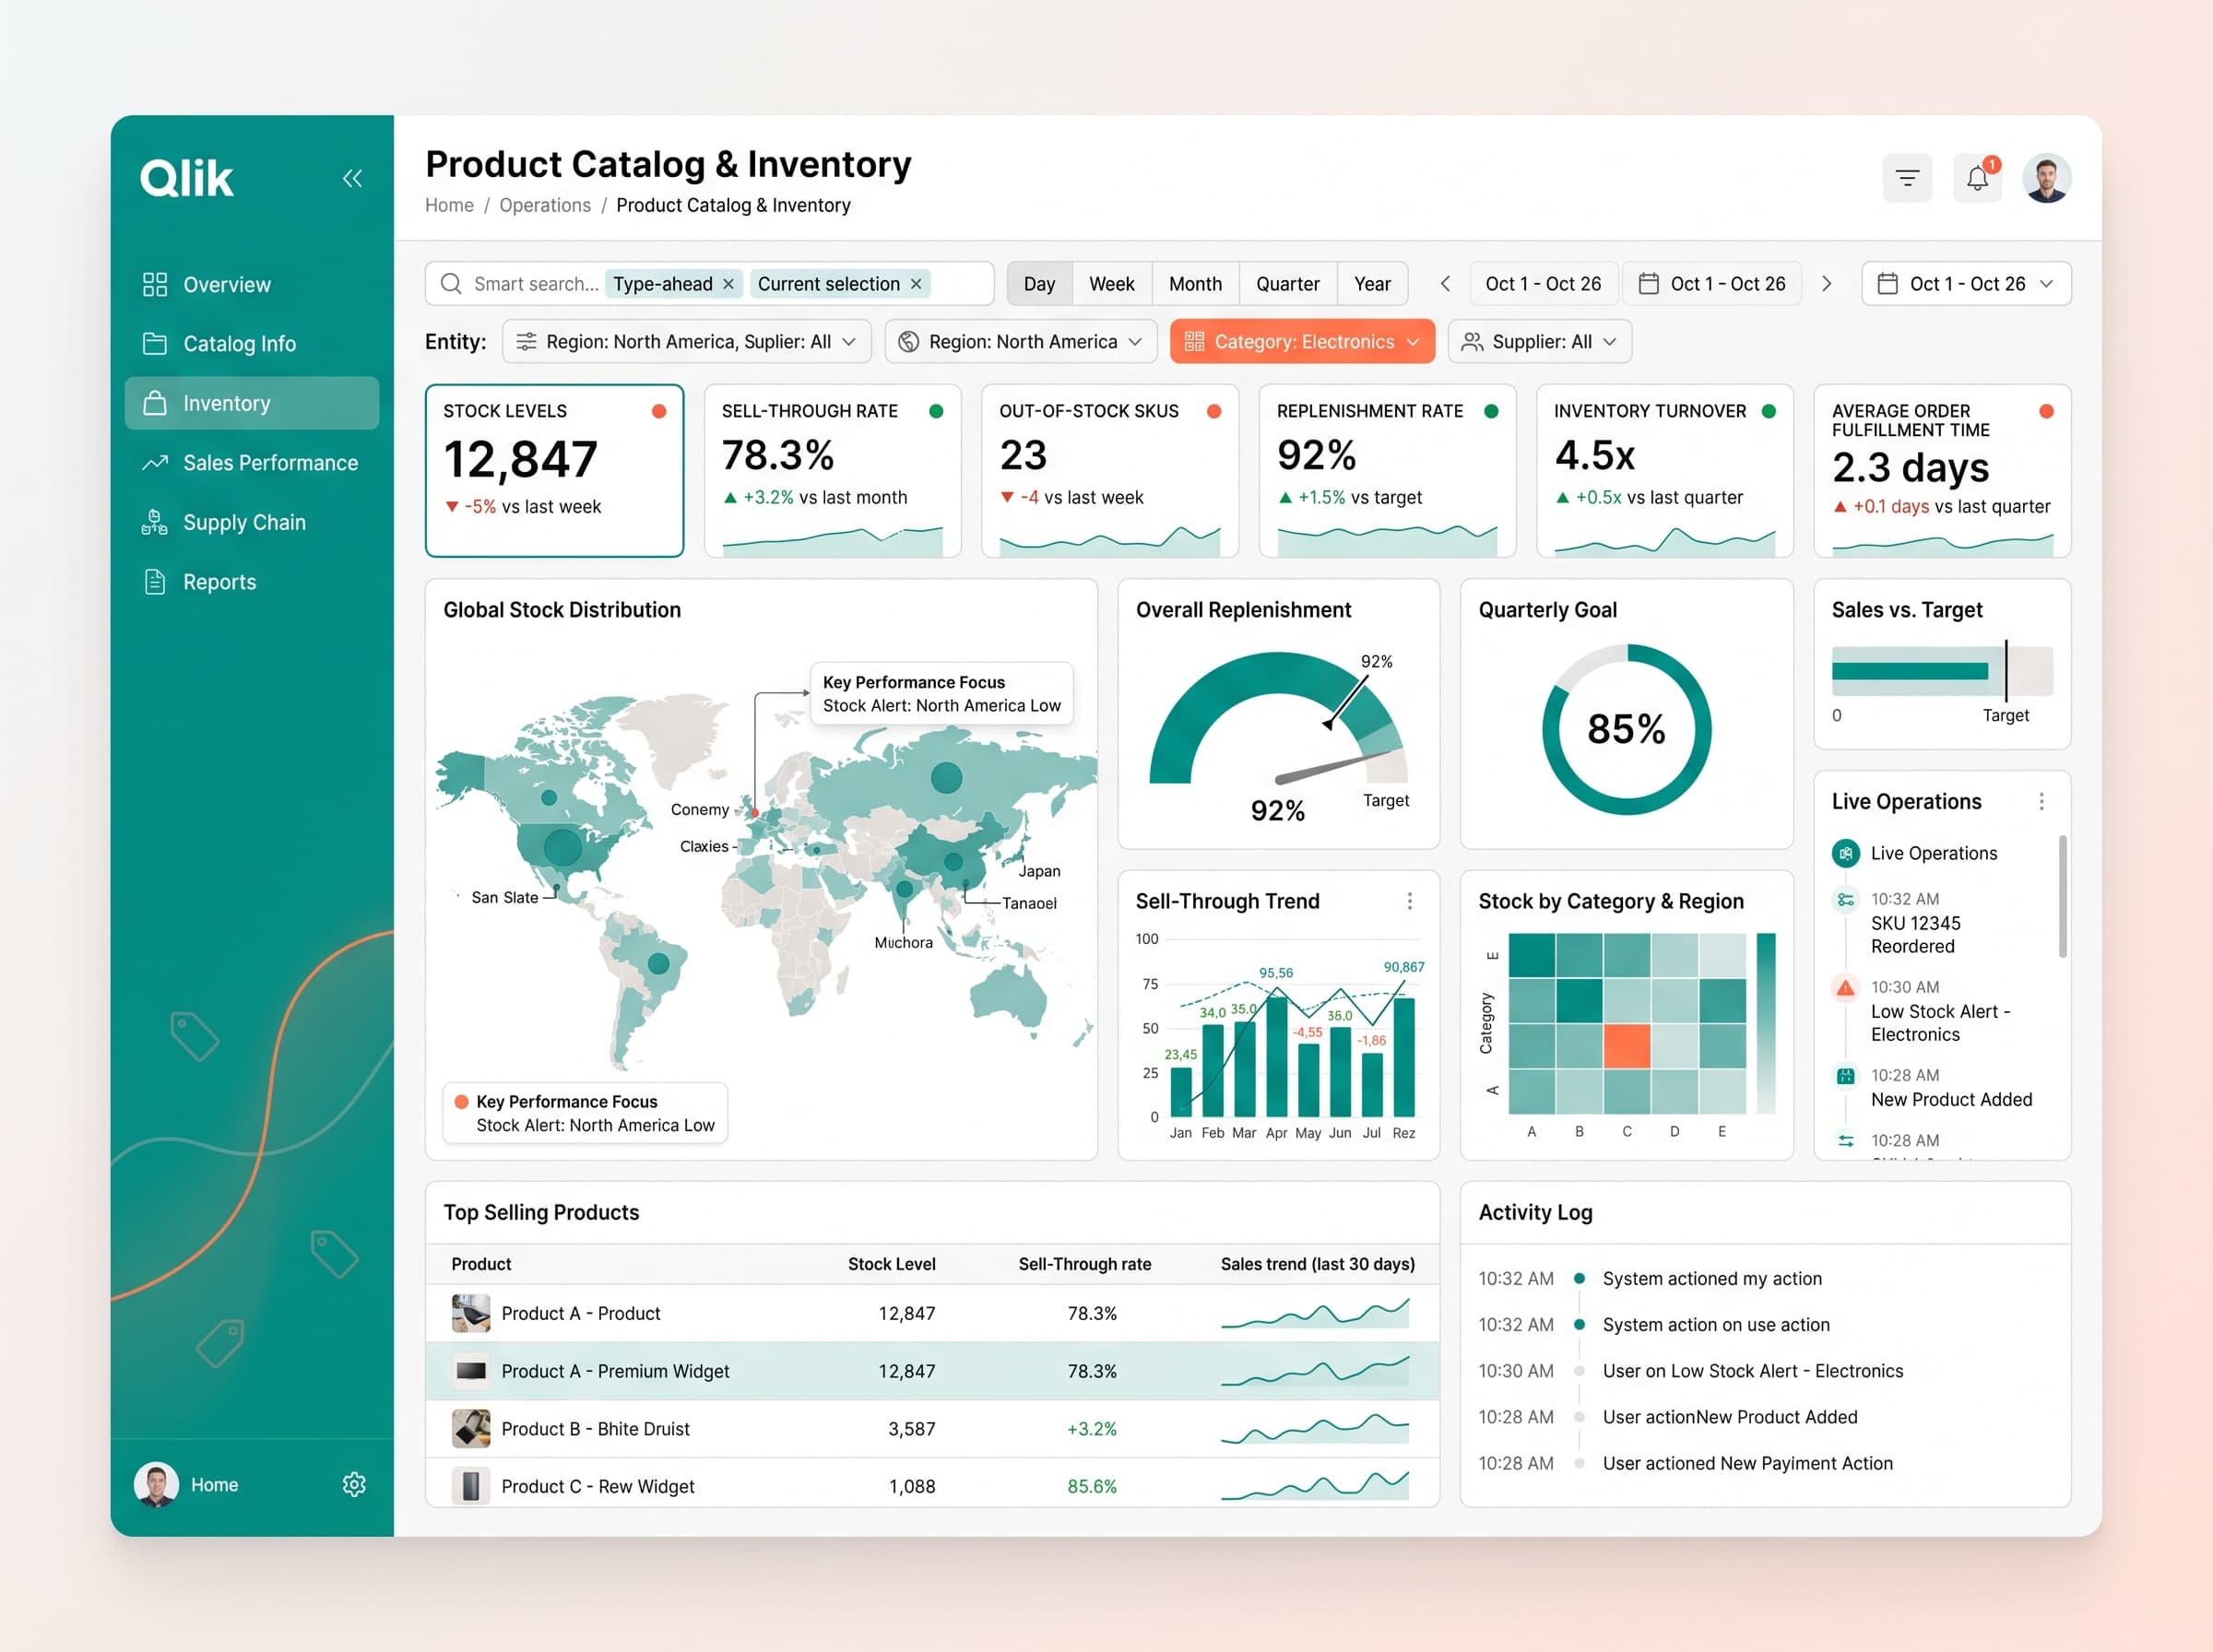Image resolution: width=2213 pixels, height=1652 pixels.
Task: Select the Inventory Turnover KPI card
Action: 1665,470
